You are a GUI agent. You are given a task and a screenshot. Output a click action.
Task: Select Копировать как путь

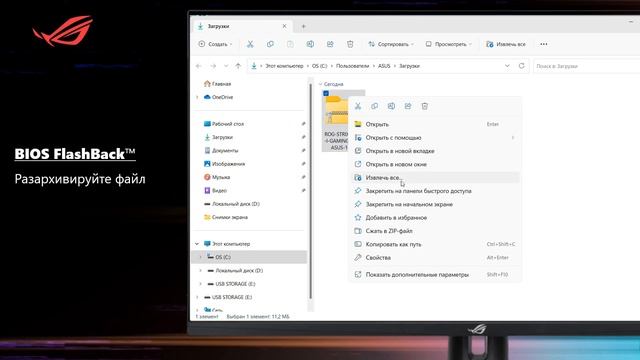coord(435,244)
